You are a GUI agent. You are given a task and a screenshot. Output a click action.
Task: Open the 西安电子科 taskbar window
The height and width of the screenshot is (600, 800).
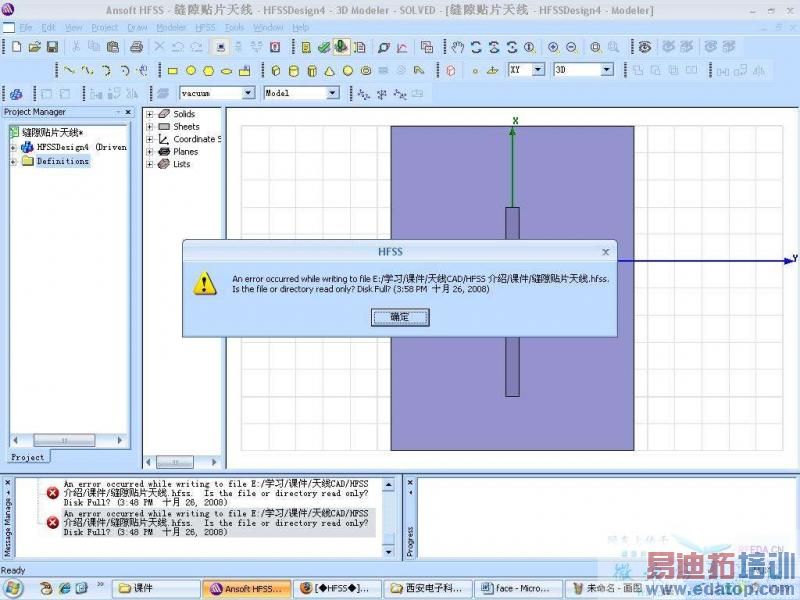(428, 588)
